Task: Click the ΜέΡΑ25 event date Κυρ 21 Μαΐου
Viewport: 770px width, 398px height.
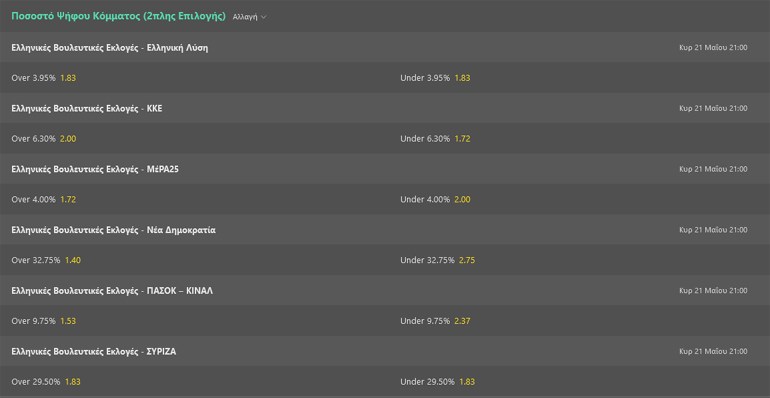Action: click(713, 169)
